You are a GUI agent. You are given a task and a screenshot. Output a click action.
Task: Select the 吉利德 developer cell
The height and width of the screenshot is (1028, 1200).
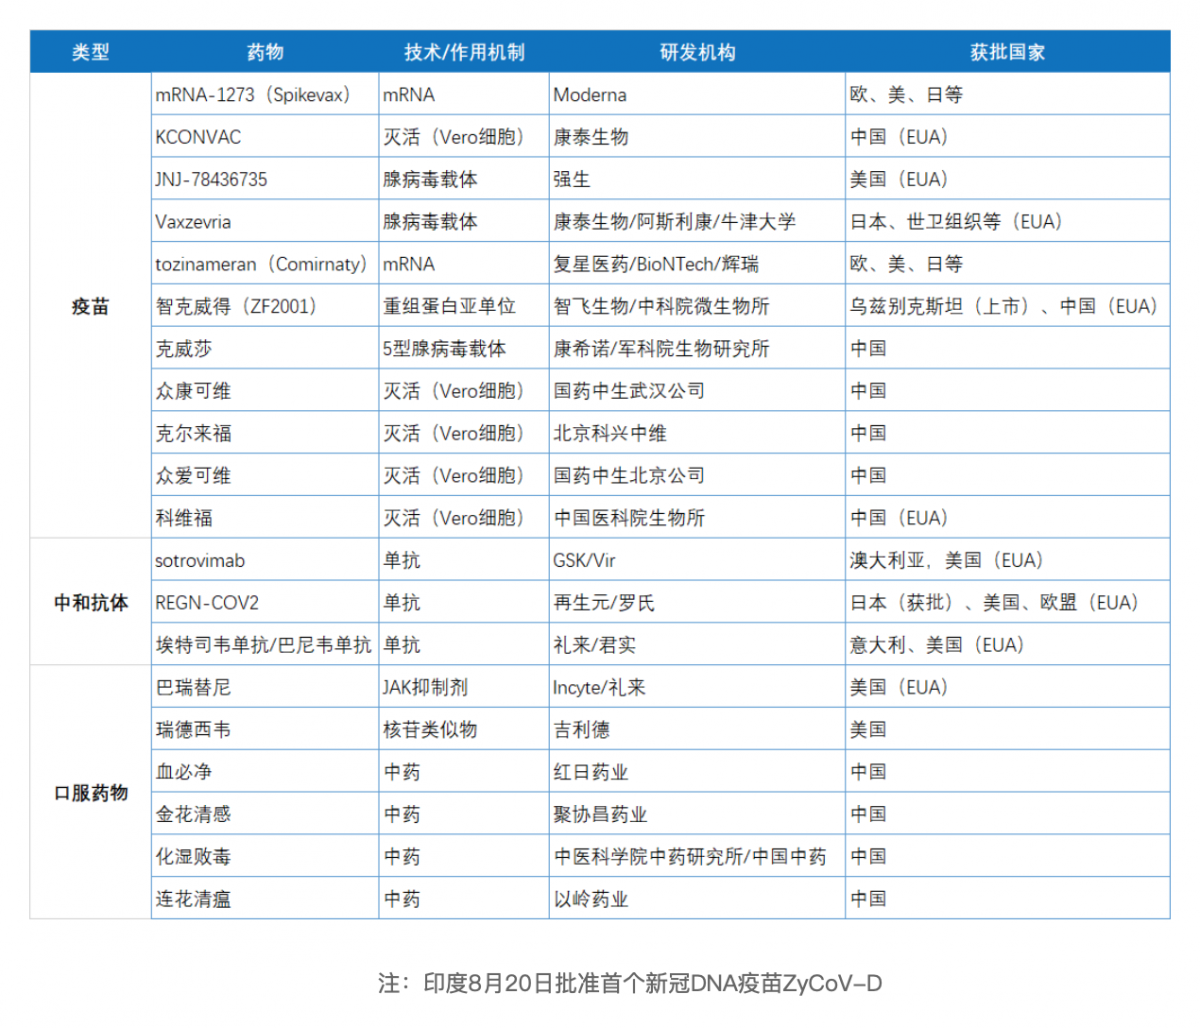point(697,729)
